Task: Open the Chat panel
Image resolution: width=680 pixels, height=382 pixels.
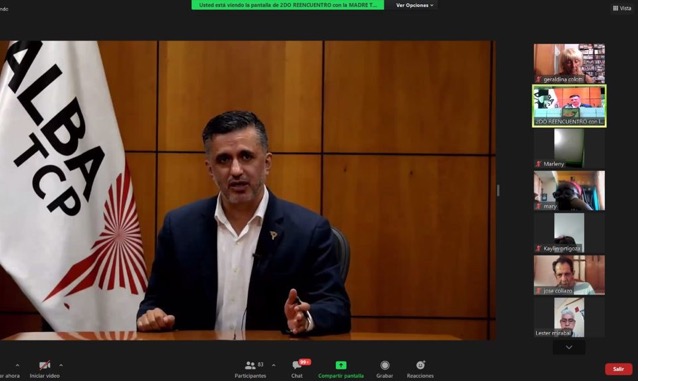Action: pyautogui.click(x=298, y=369)
